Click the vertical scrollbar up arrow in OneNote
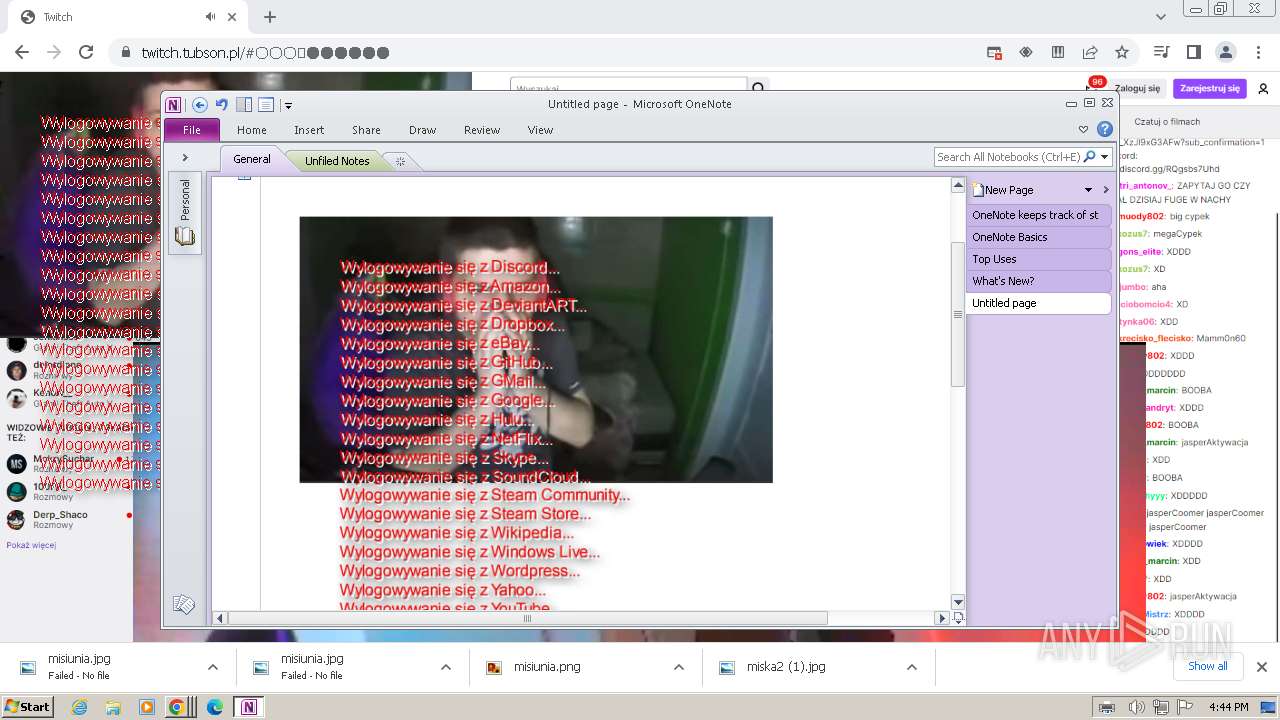This screenshot has height=720, width=1280. [x=958, y=185]
